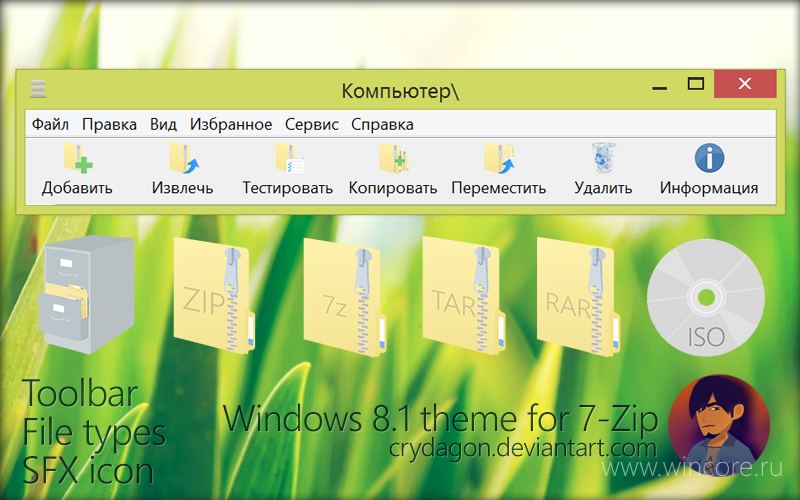The image size is (800, 500).
Task: Click the Переместить text label
Action: click(x=498, y=188)
